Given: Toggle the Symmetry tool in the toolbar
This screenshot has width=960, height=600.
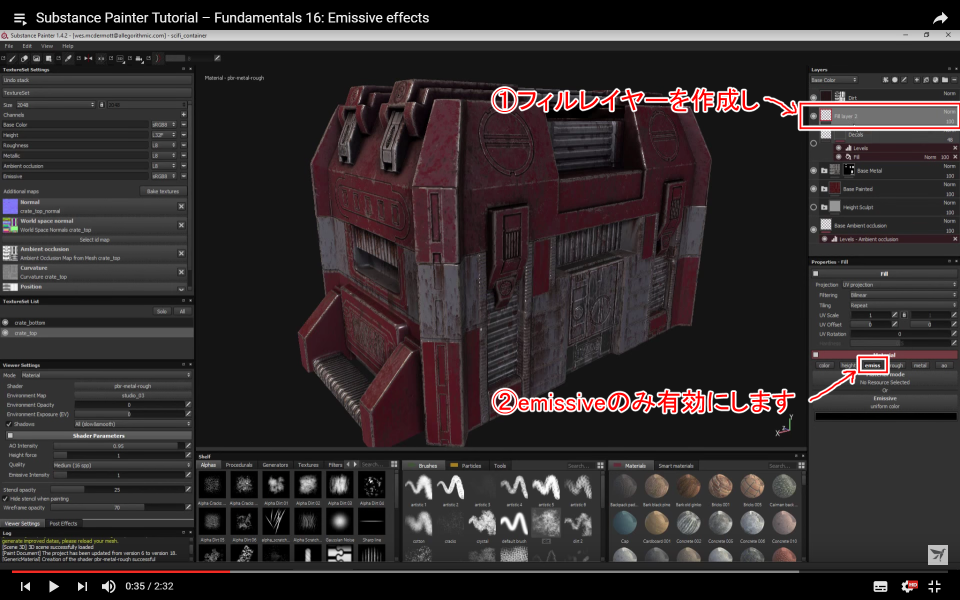Looking at the screenshot, I should (88, 58).
